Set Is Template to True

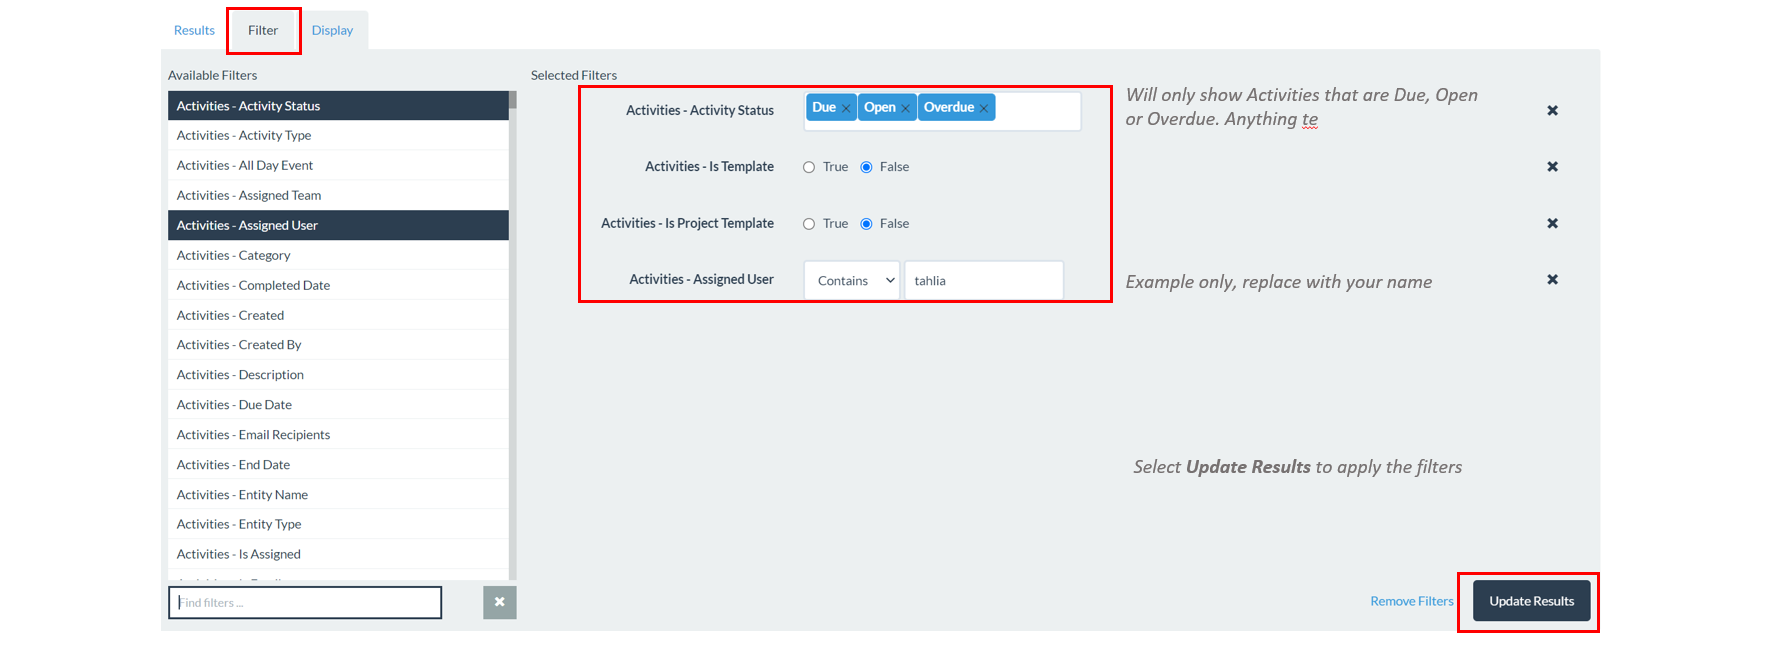click(x=809, y=168)
